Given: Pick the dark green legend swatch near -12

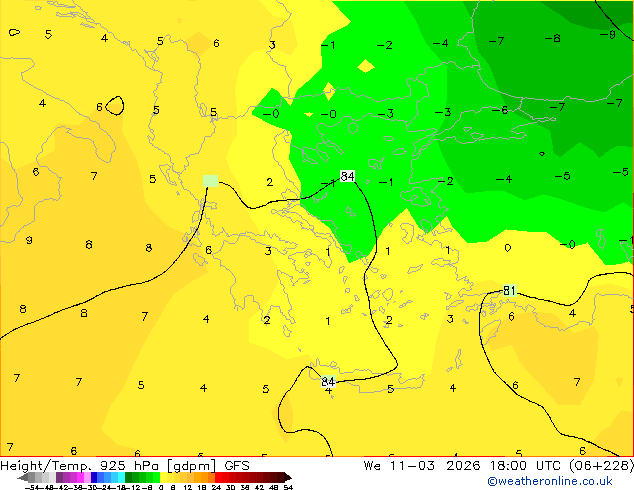Looking at the screenshot, I should [x=129, y=477].
